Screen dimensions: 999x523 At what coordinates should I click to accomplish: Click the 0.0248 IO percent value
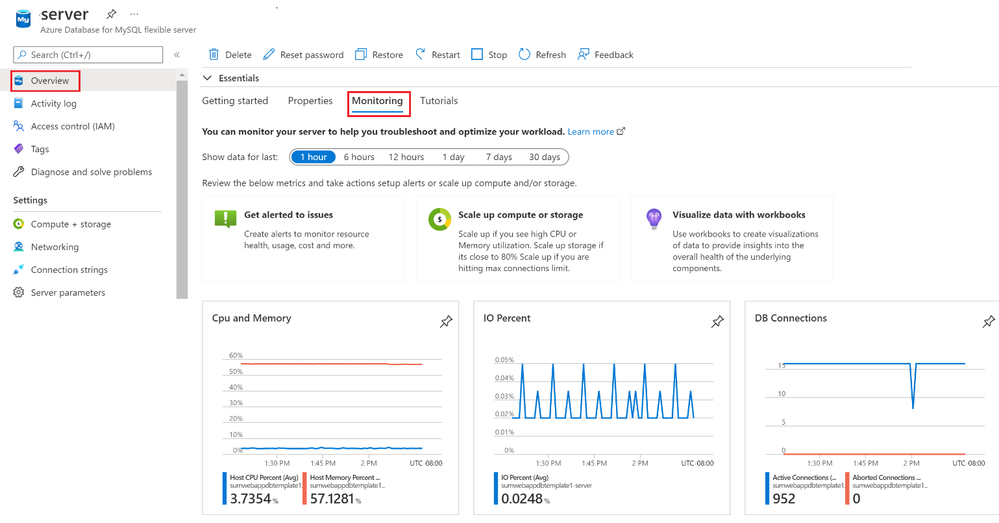pyautogui.click(x=522, y=499)
